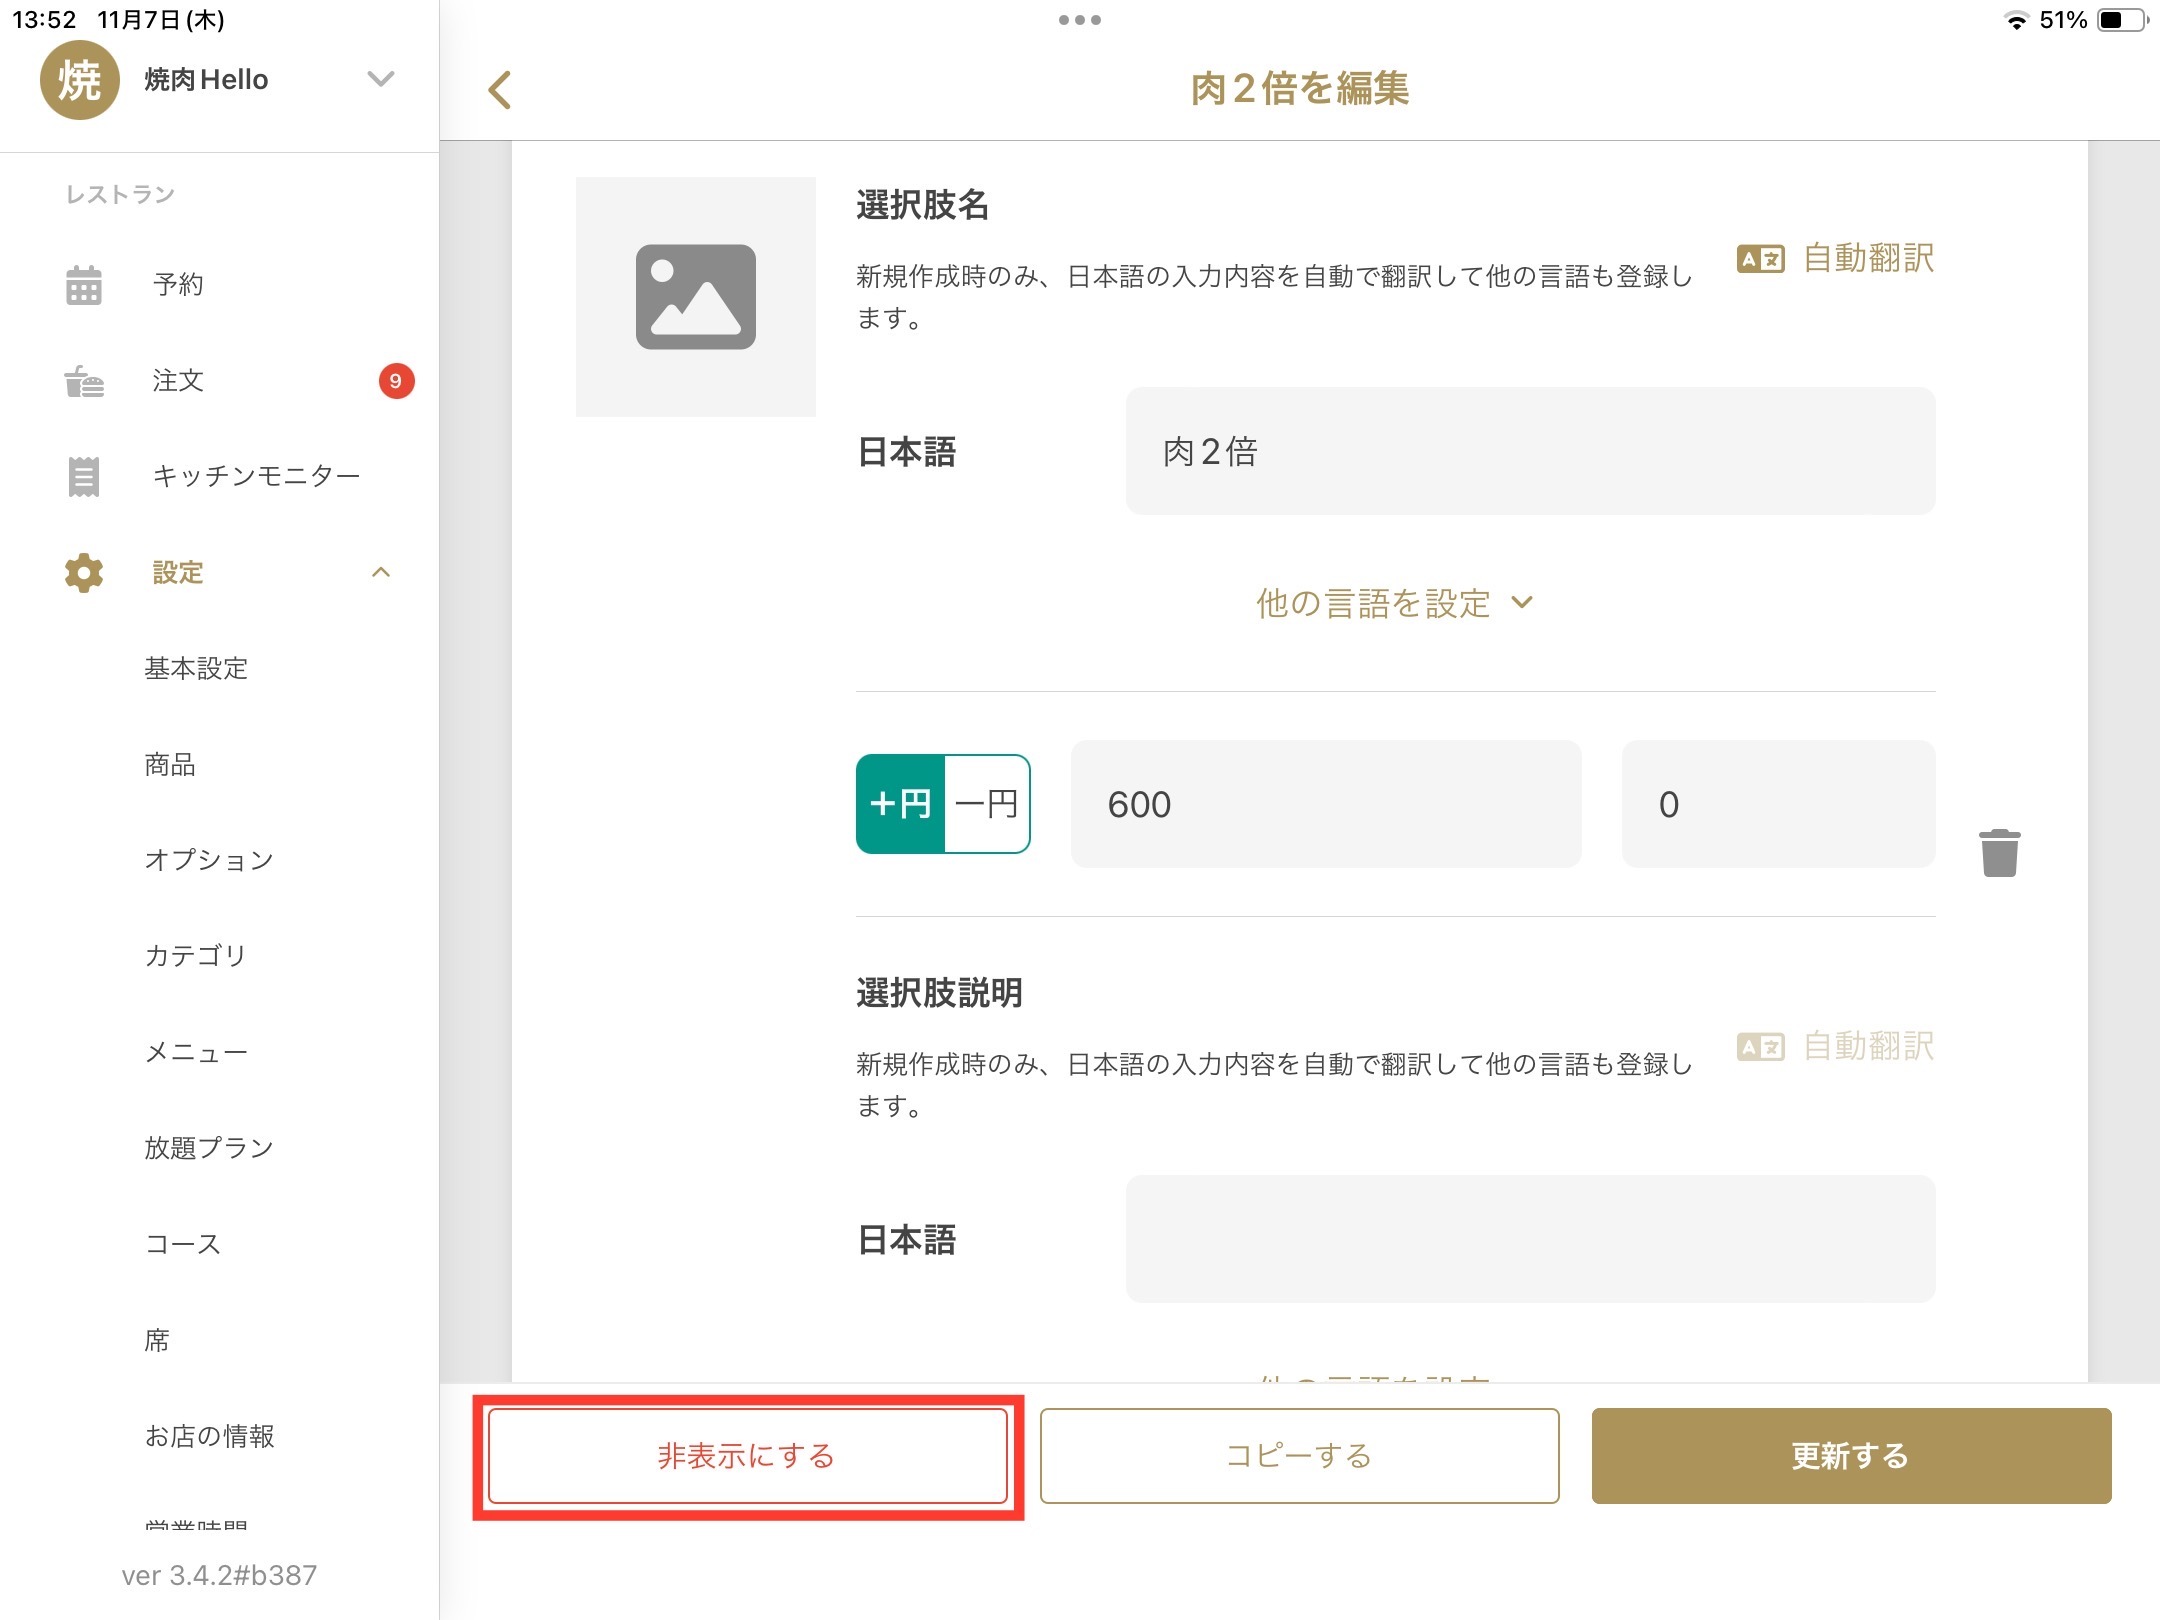Click the 日本語 name field containing 肉２倍
Viewport: 2160px width, 1620px height.
point(1530,451)
